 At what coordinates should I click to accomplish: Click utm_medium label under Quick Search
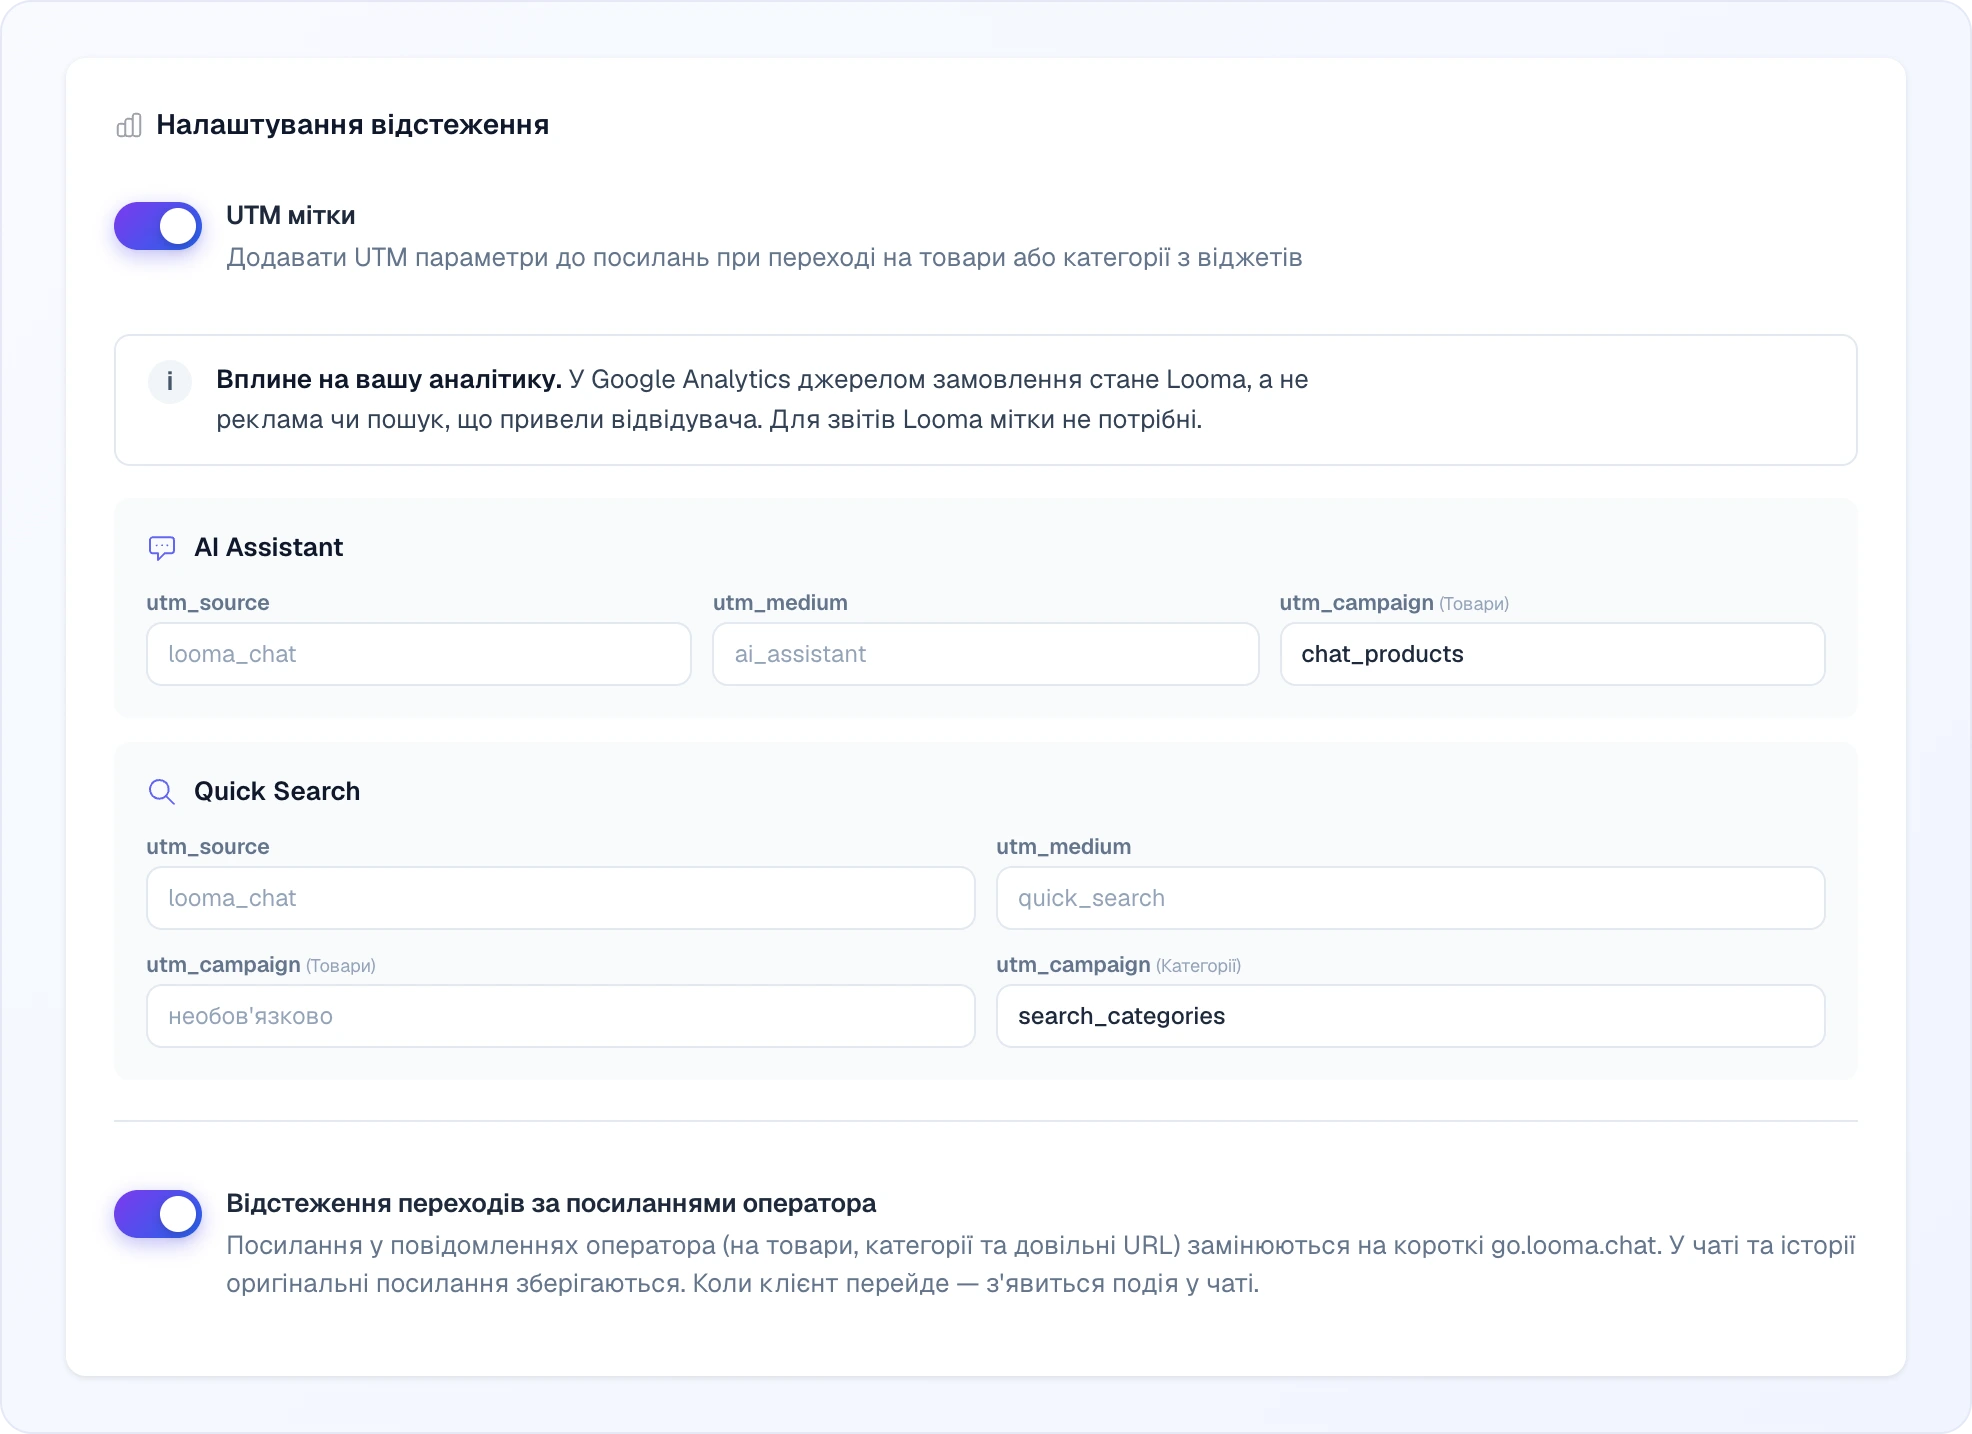1063,847
